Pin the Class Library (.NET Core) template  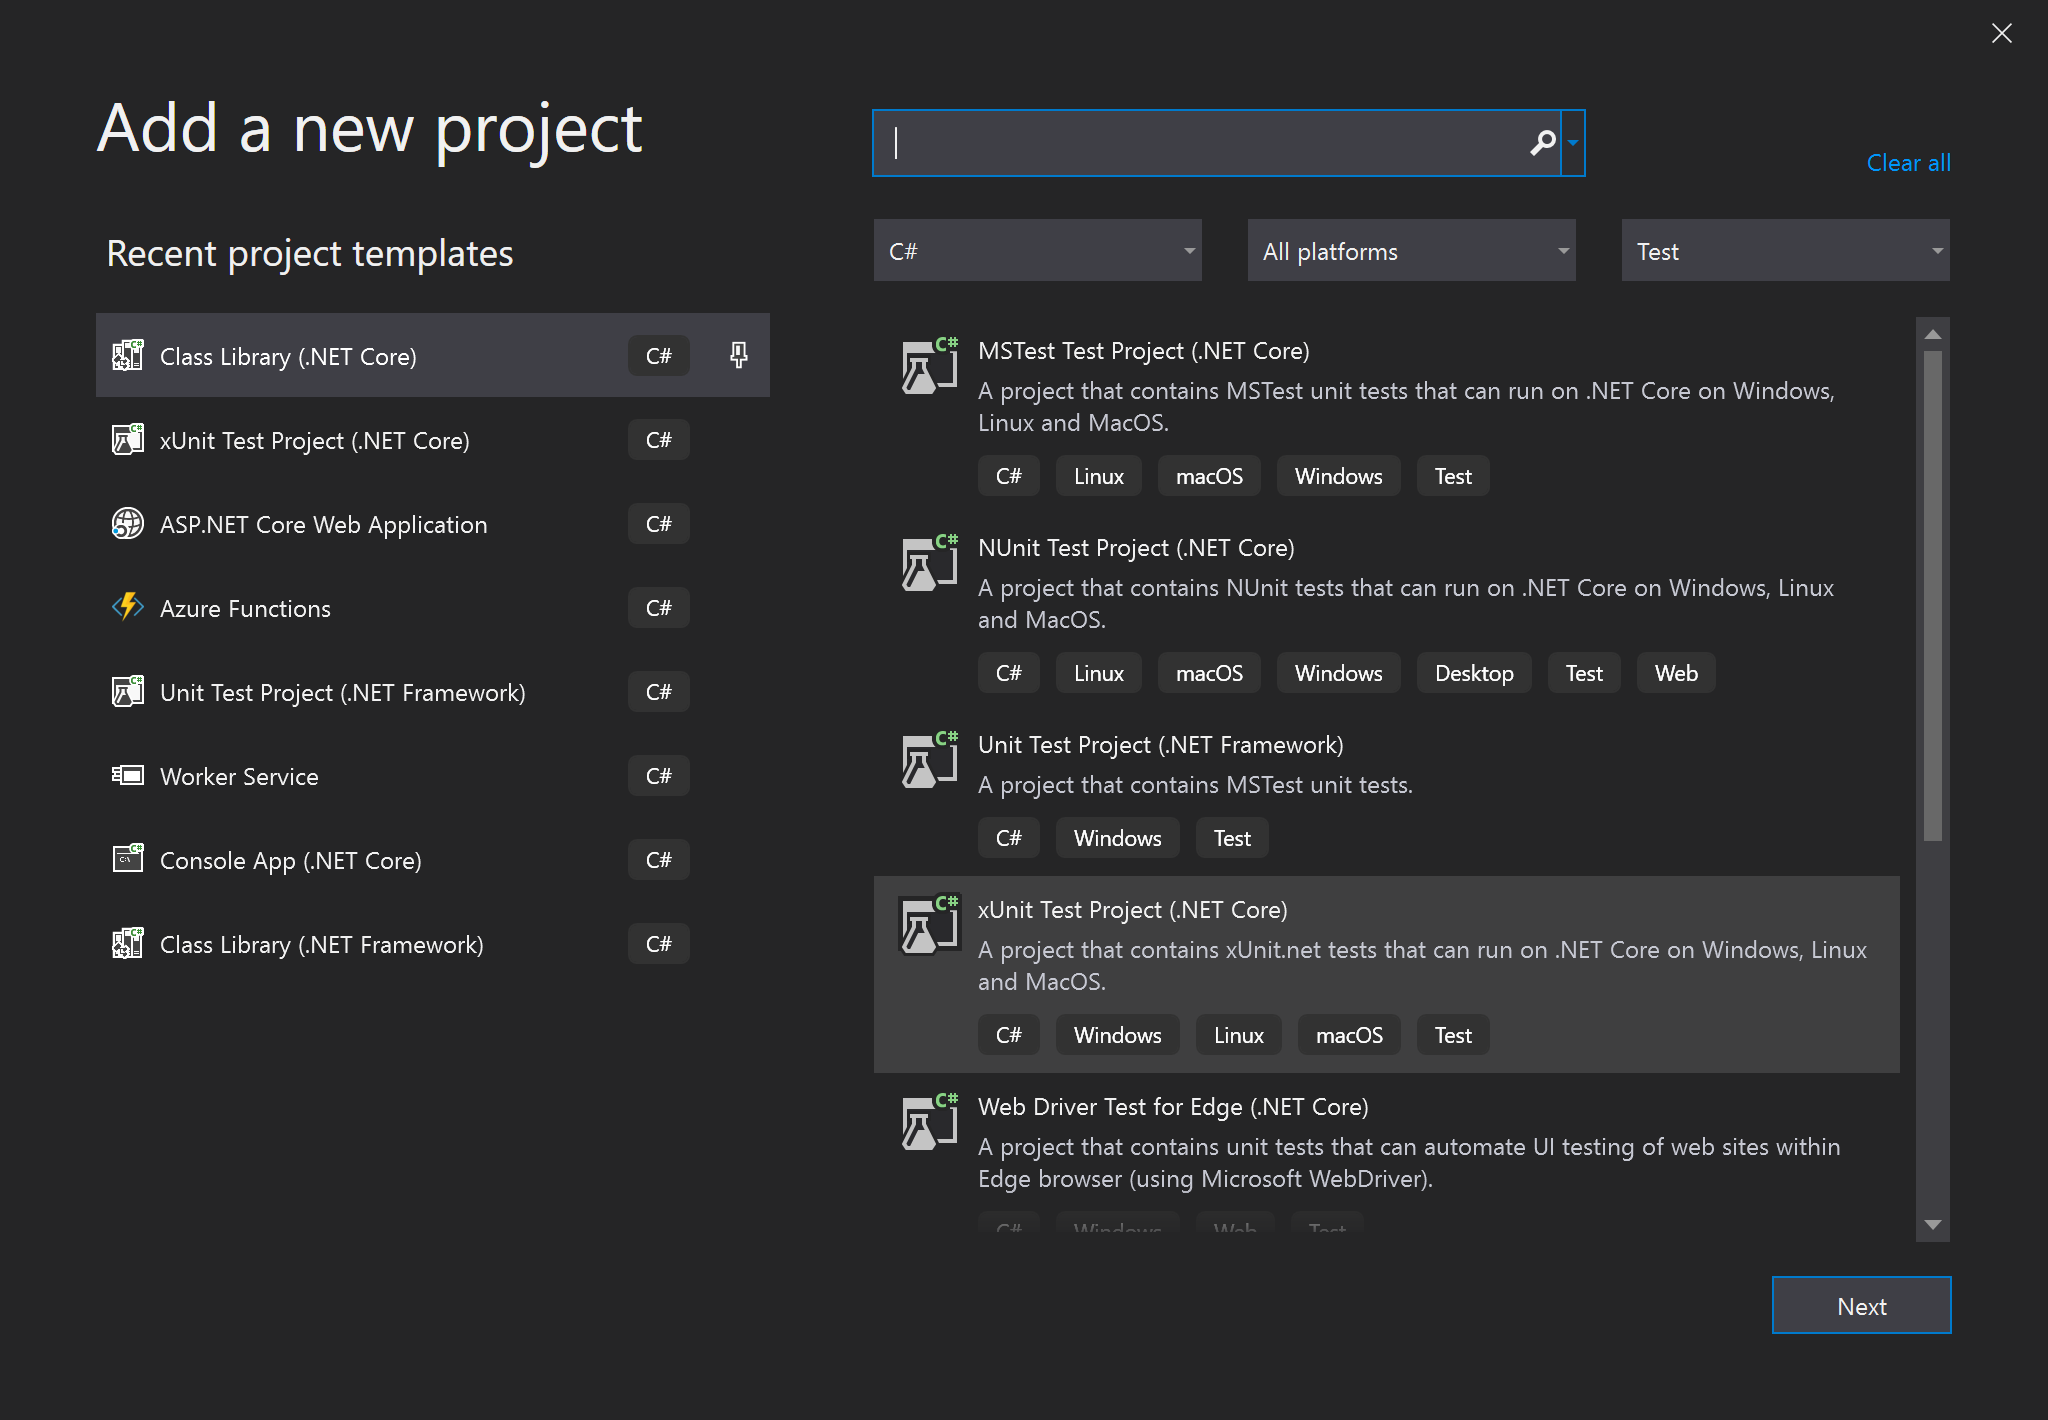pos(738,355)
